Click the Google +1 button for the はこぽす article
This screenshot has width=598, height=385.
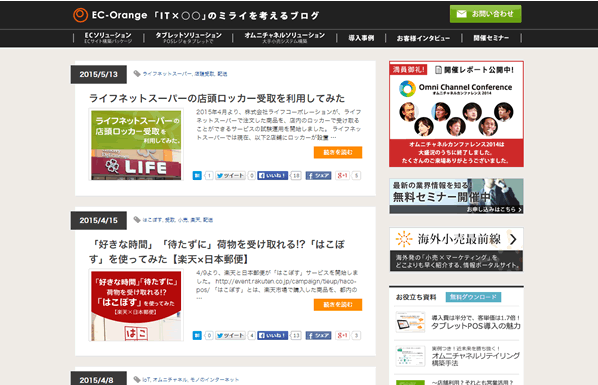(x=342, y=335)
